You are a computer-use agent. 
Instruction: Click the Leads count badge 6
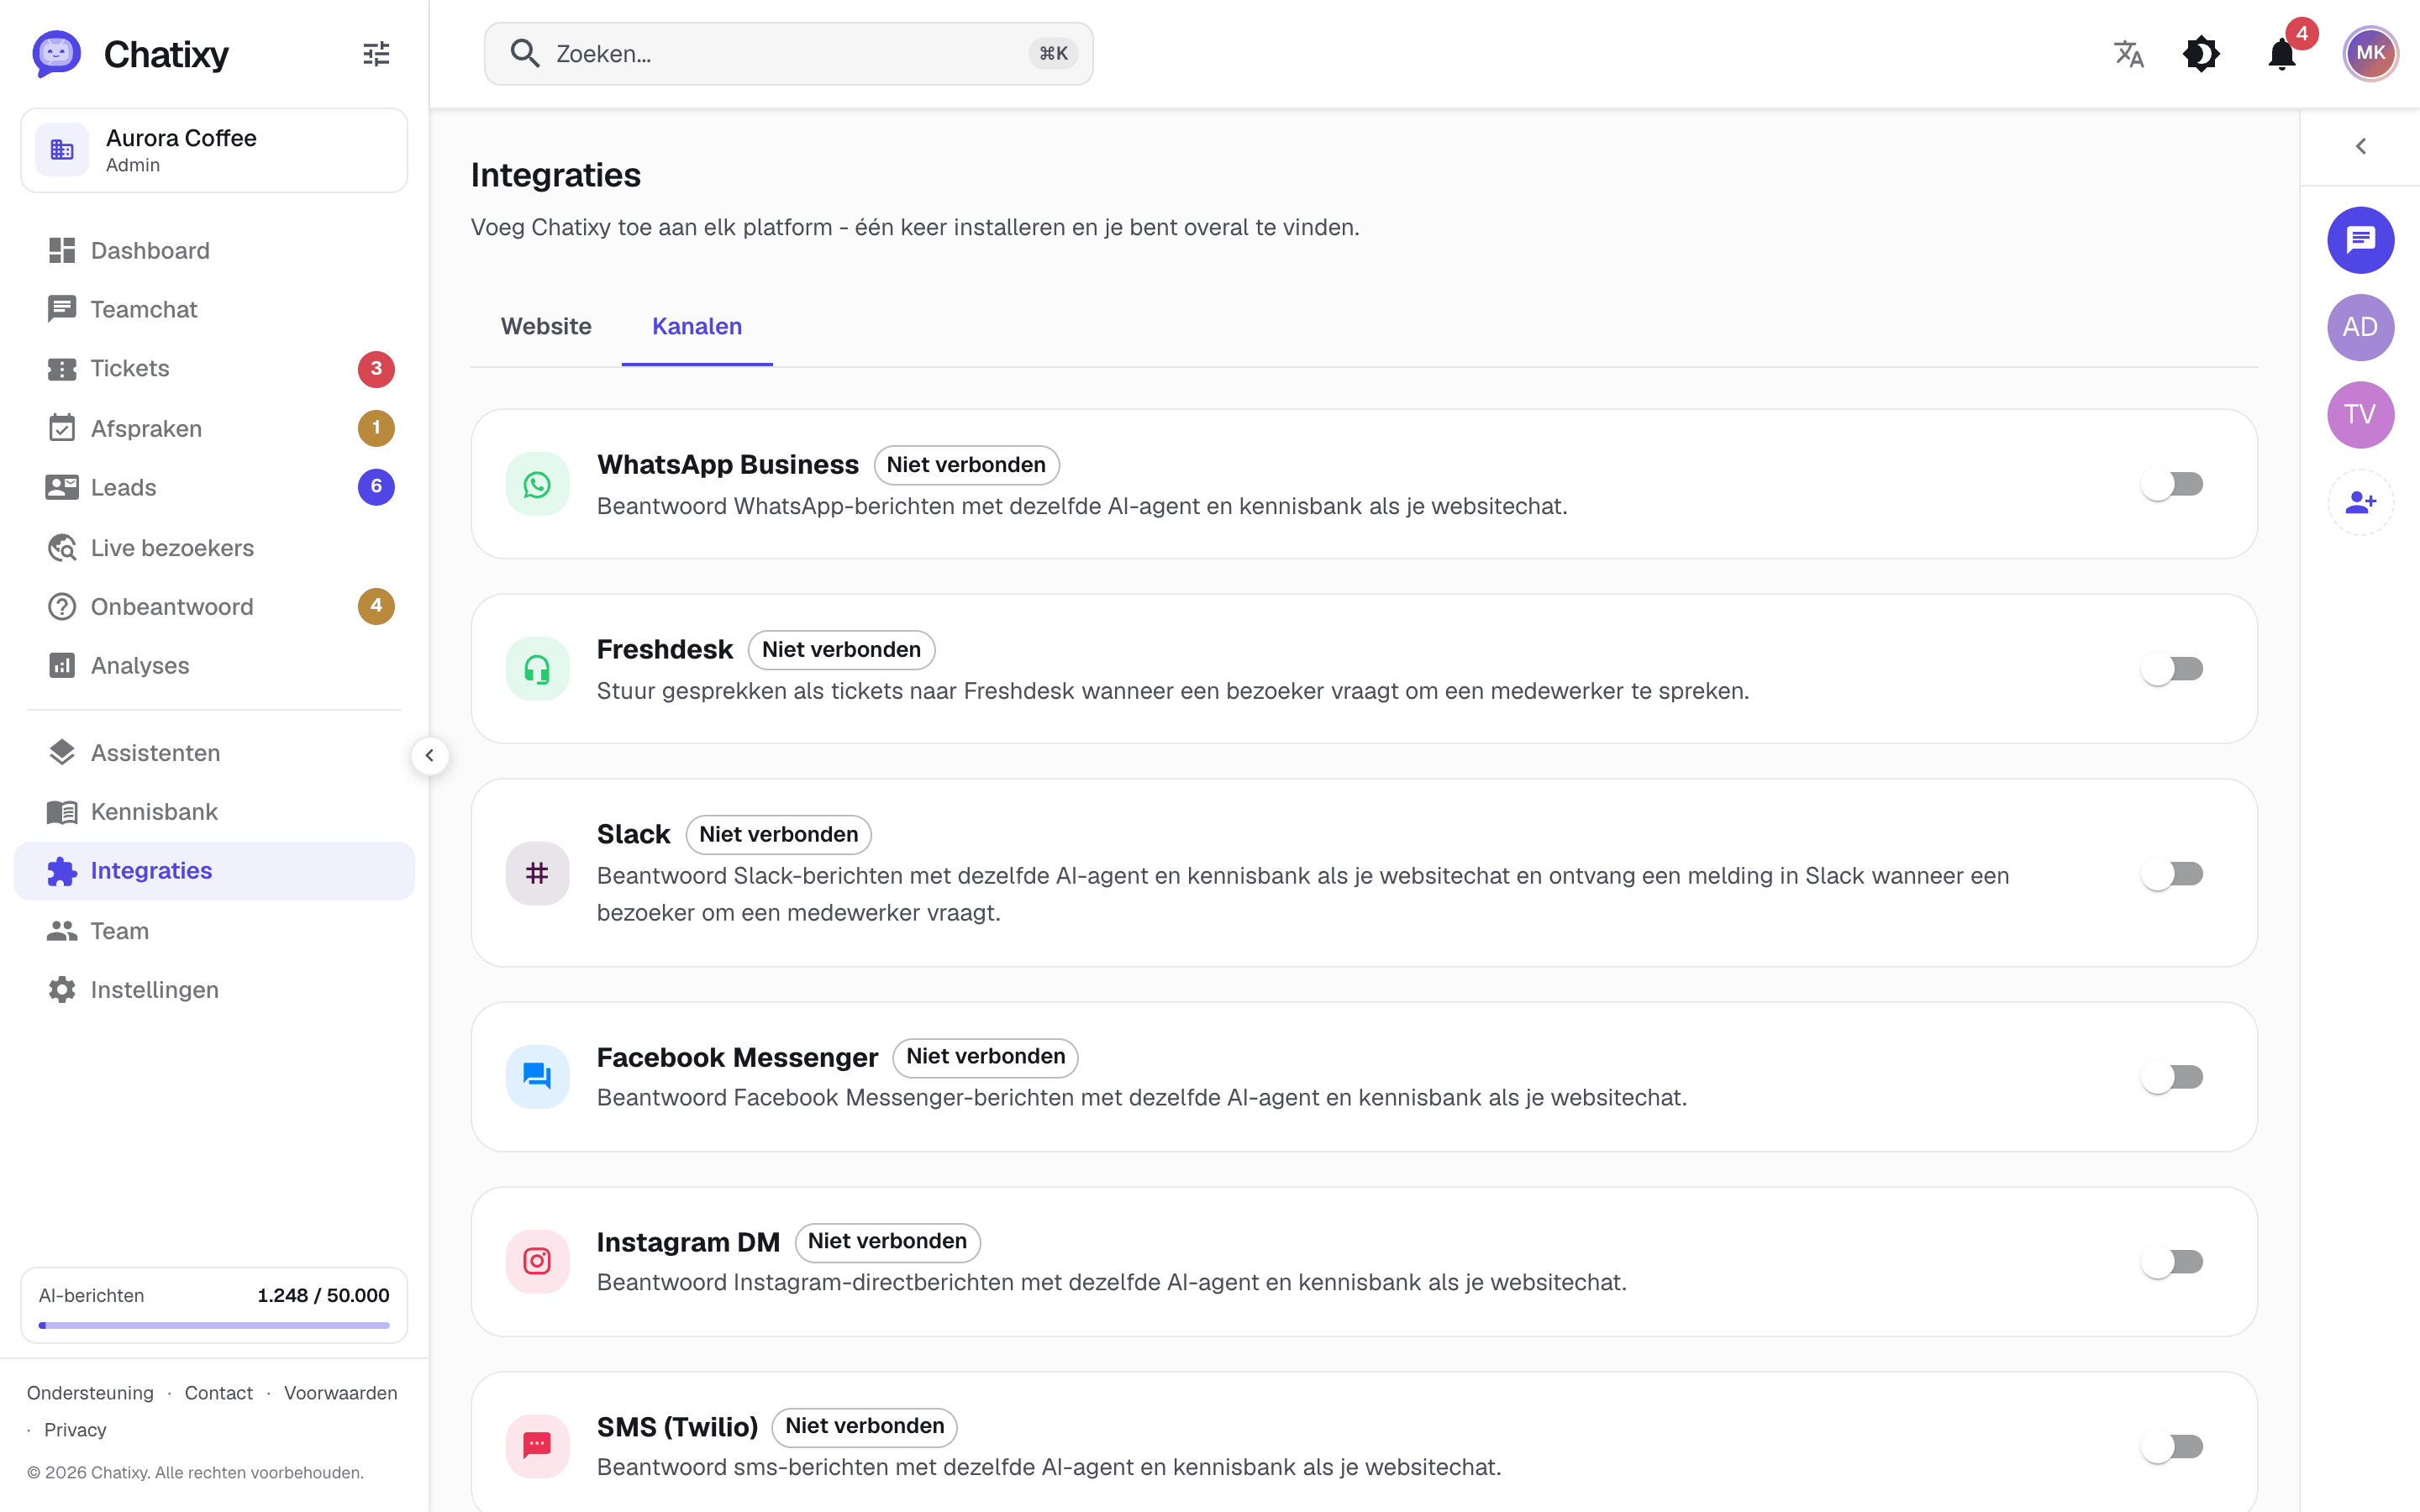(x=376, y=488)
